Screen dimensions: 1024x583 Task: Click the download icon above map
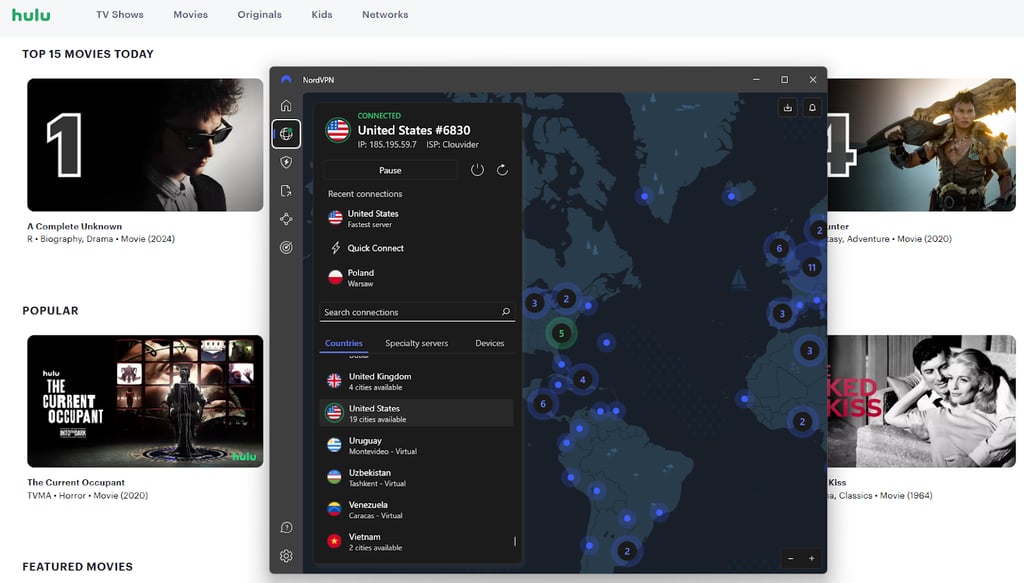[x=788, y=108]
